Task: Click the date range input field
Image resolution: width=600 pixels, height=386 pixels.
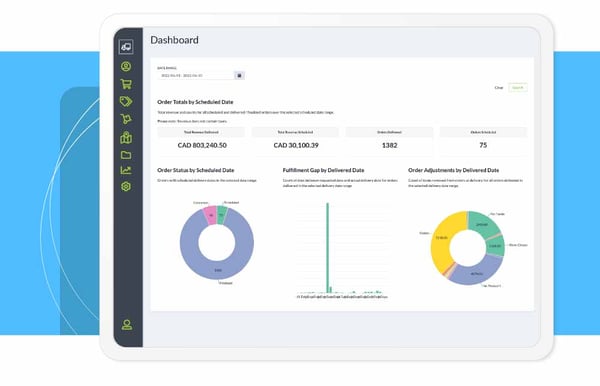Action: point(196,75)
